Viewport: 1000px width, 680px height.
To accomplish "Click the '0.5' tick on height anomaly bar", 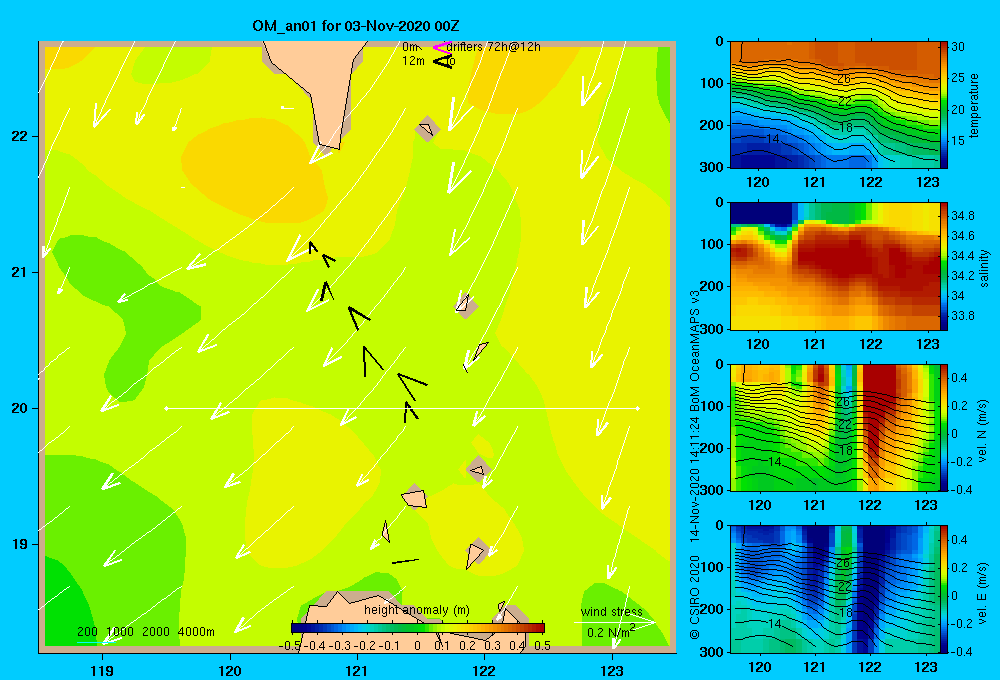I will point(542,645).
